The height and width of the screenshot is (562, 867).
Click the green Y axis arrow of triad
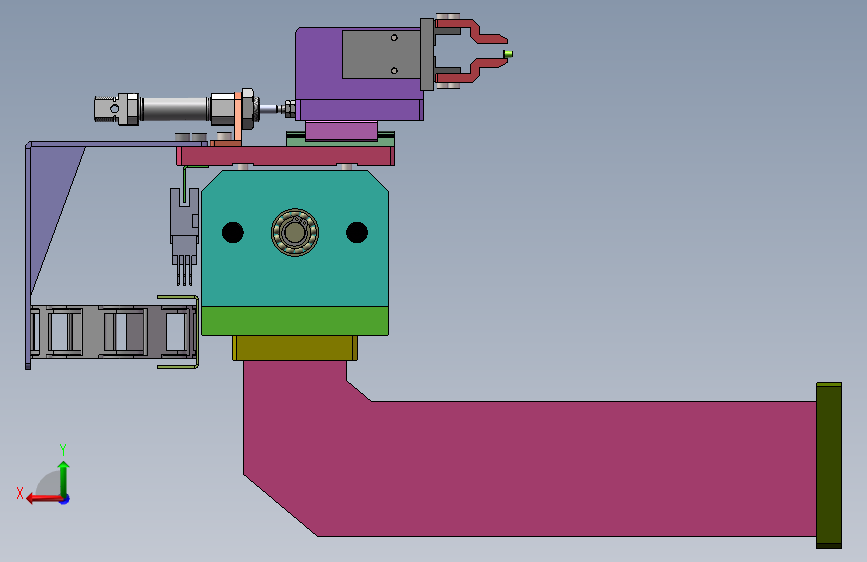tap(64, 479)
